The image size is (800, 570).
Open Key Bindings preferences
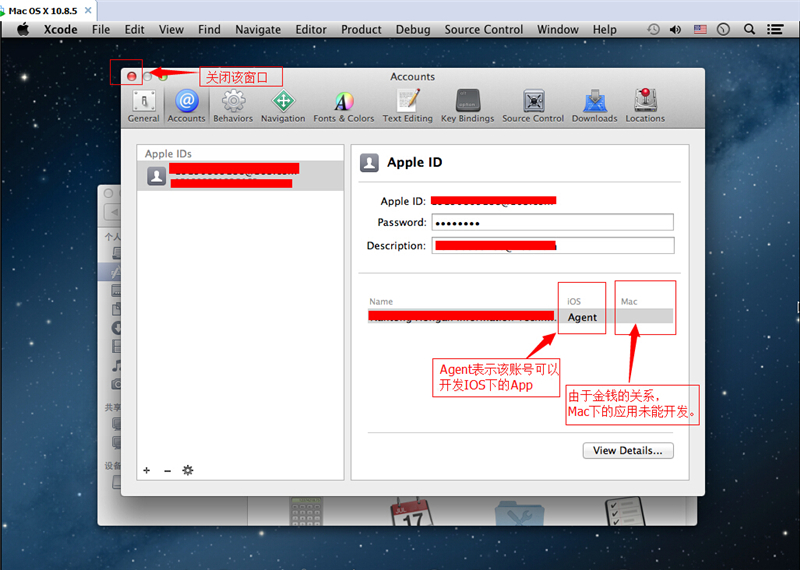pyautogui.click(x=468, y=106)
